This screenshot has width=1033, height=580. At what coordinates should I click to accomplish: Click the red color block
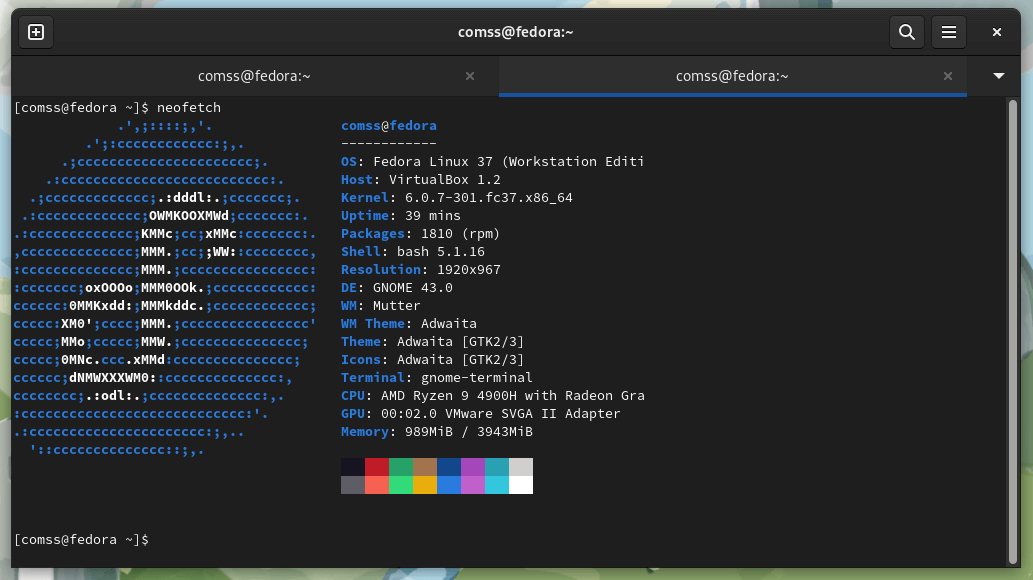377,467
